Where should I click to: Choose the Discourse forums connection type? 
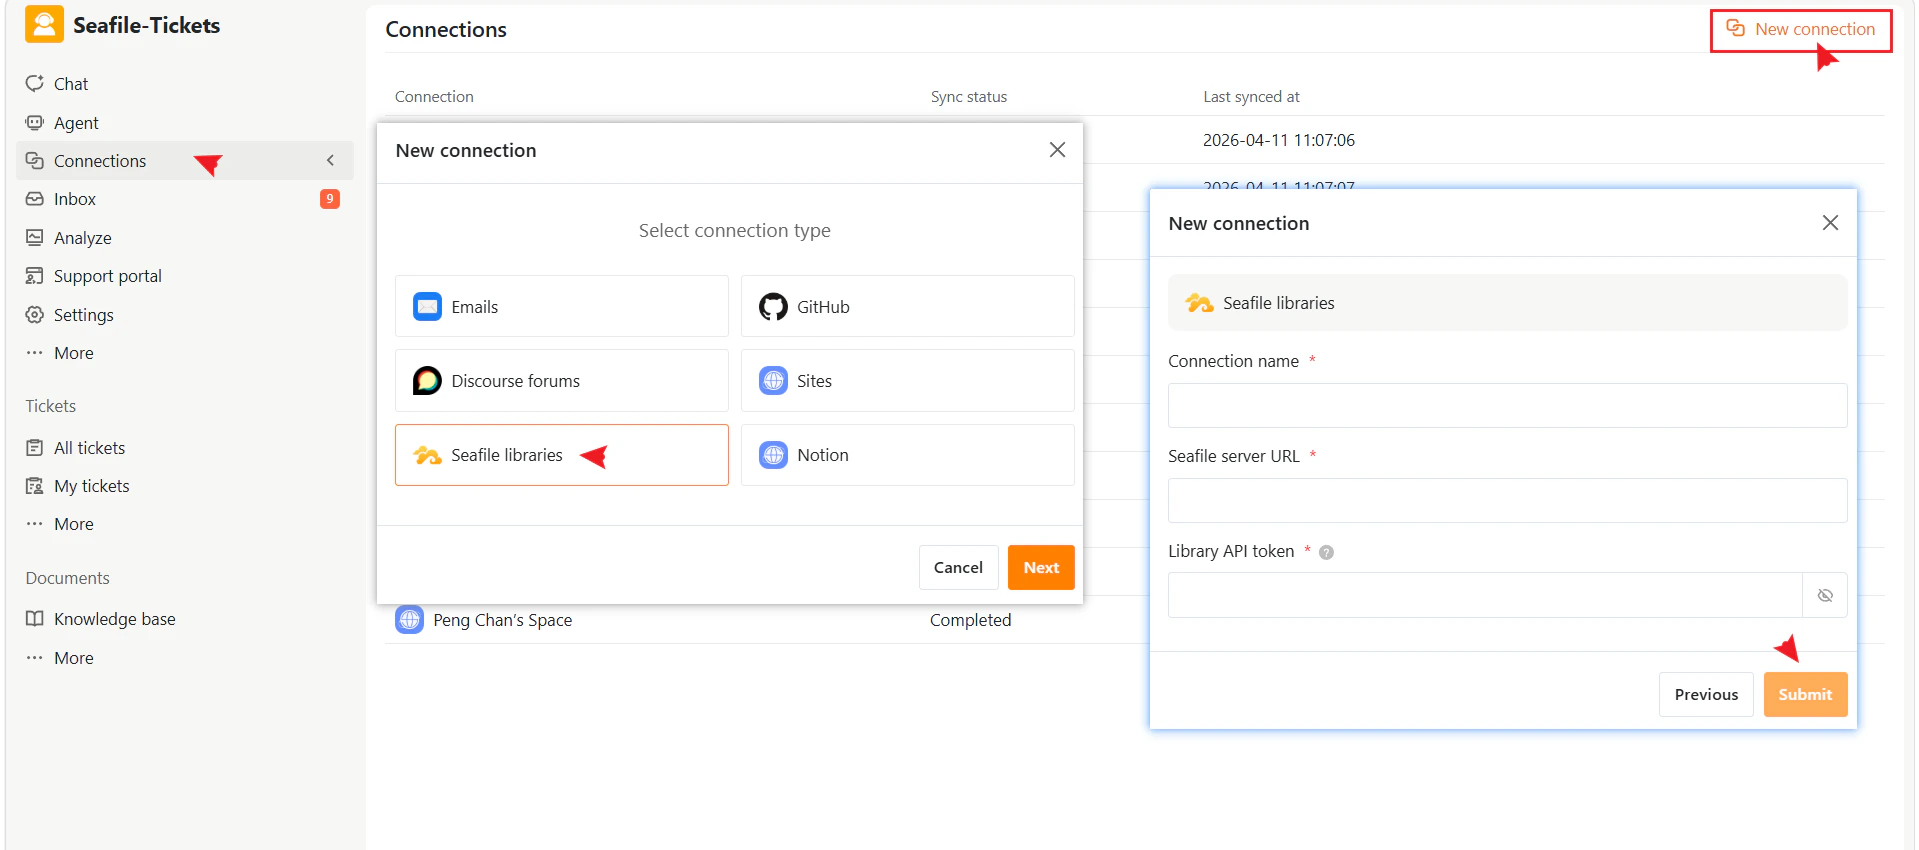[x=562, y=381]
